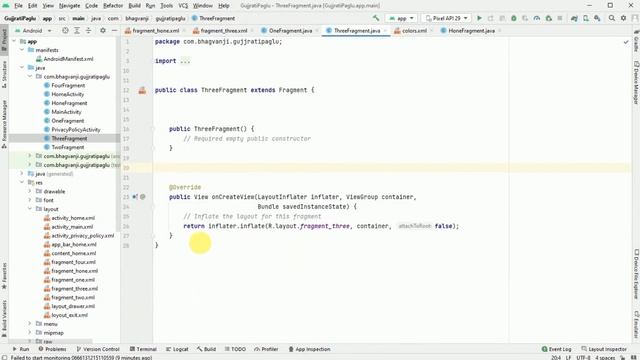Open the Android project view dropdown
This screenshot has width=640, height=360.
pyautogui.click(x=33, y=31)
